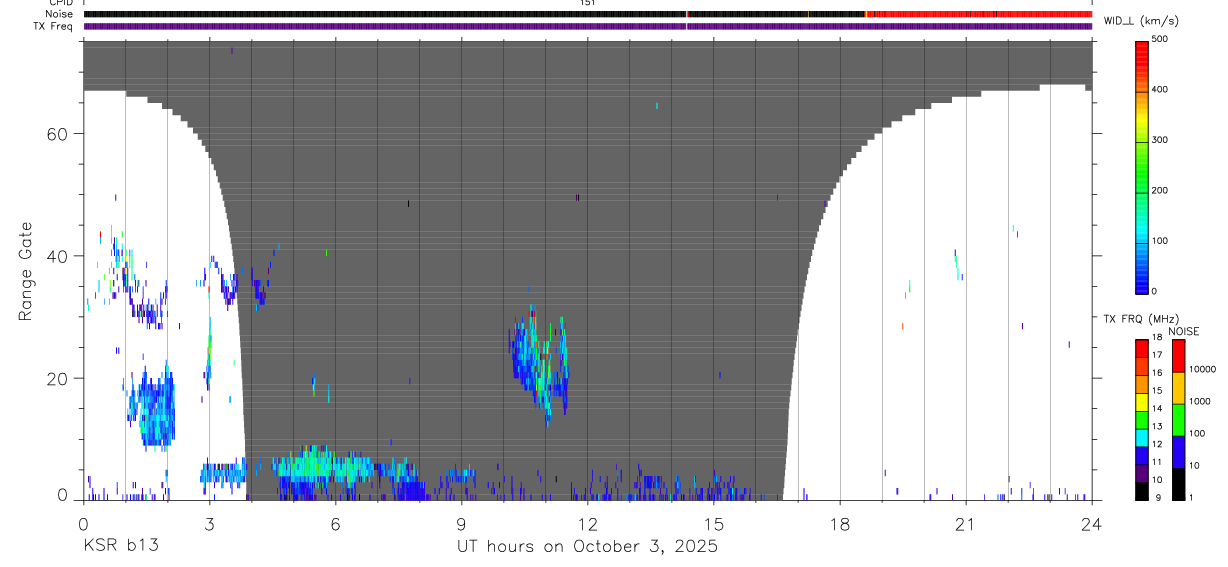Click the large scatter cluster near 11 UT, gate 25
Screen dimensions: 1228x567
pos(540,365)
